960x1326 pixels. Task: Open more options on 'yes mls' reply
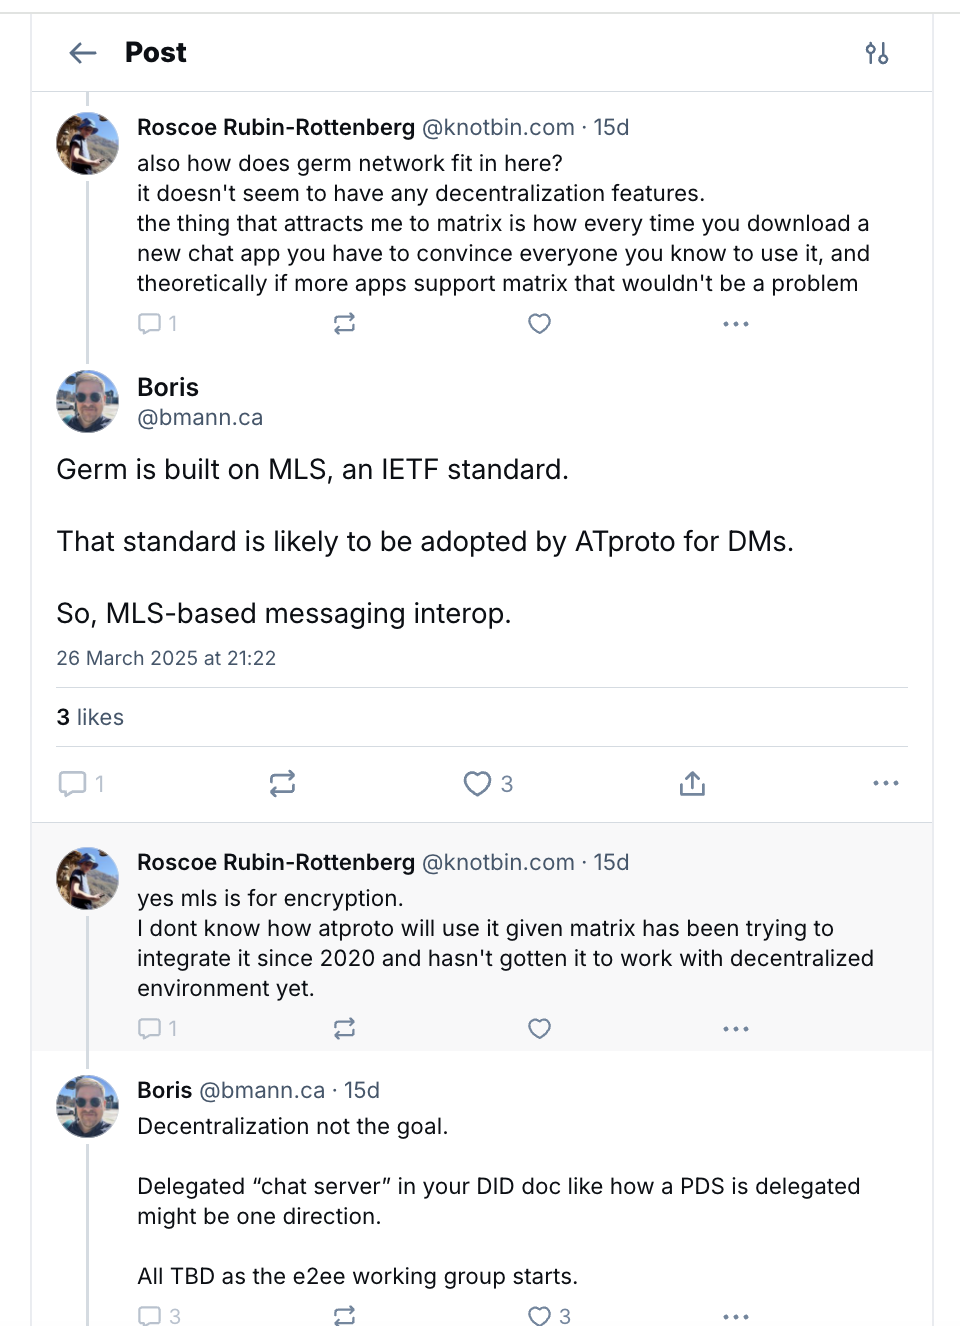pos(736,1029)
